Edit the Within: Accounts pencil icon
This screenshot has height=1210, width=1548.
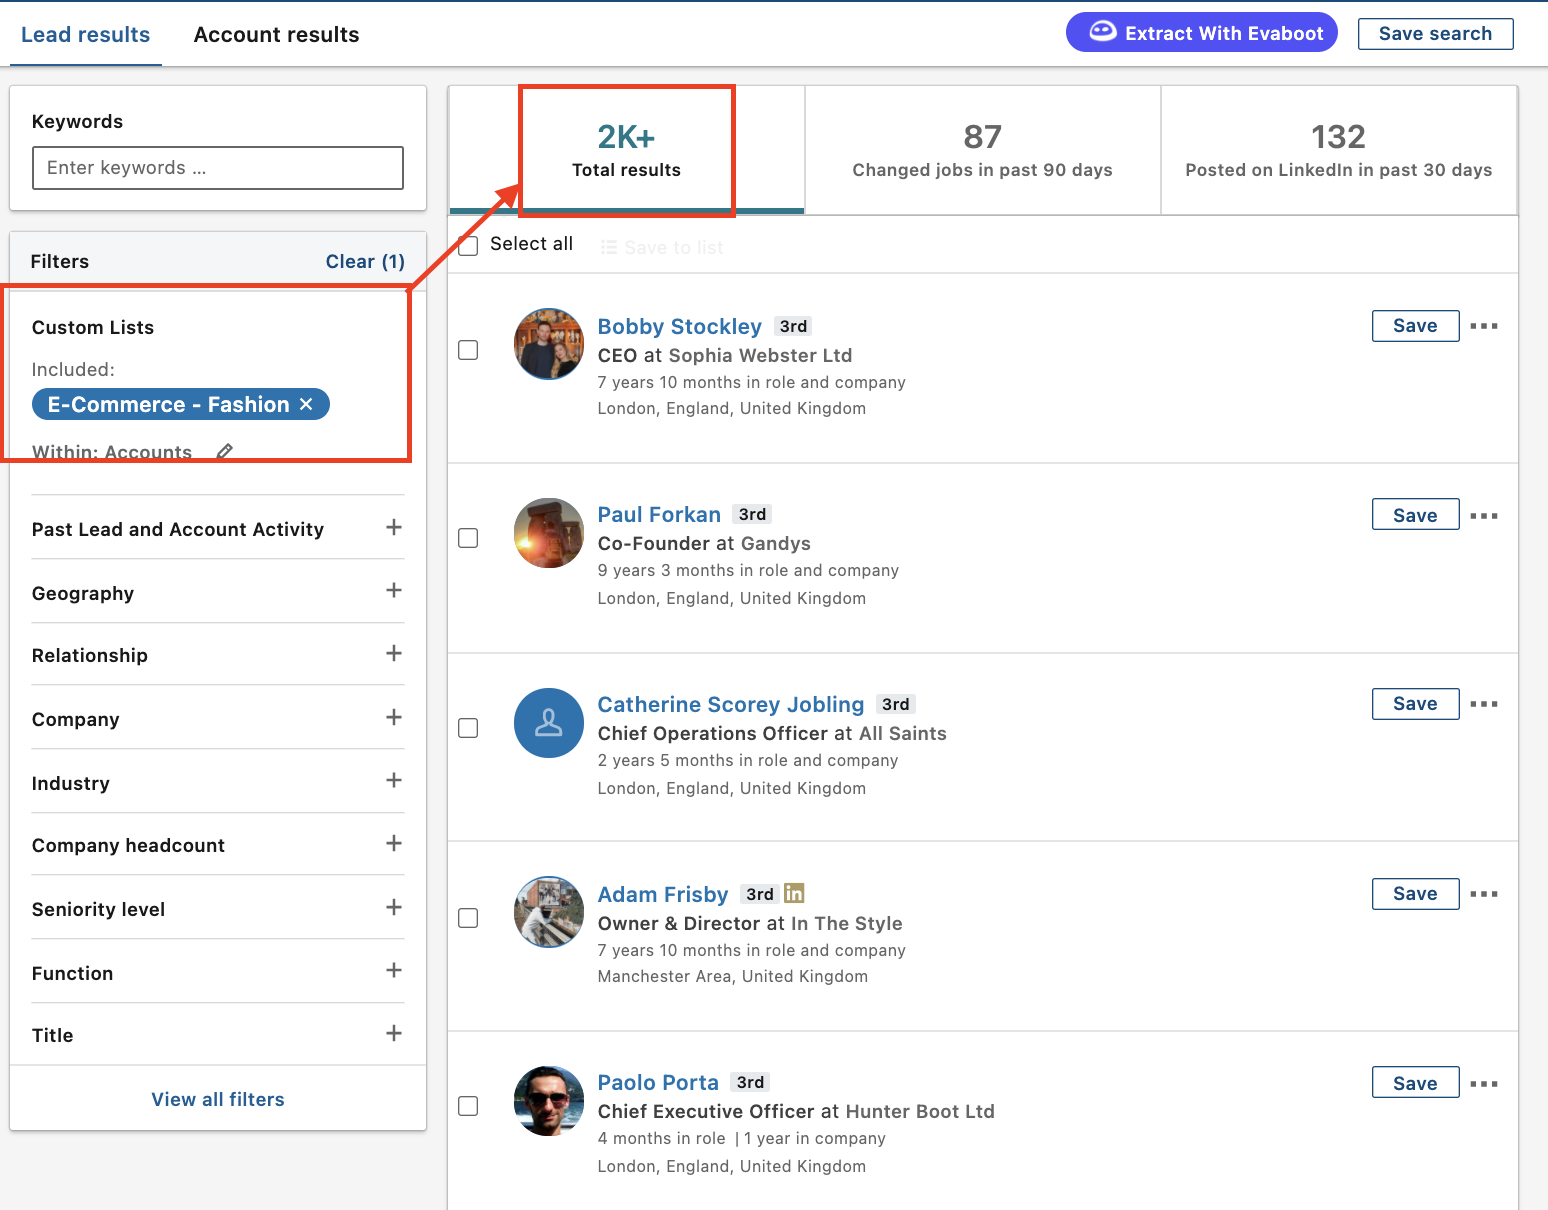tap(225, 451)
